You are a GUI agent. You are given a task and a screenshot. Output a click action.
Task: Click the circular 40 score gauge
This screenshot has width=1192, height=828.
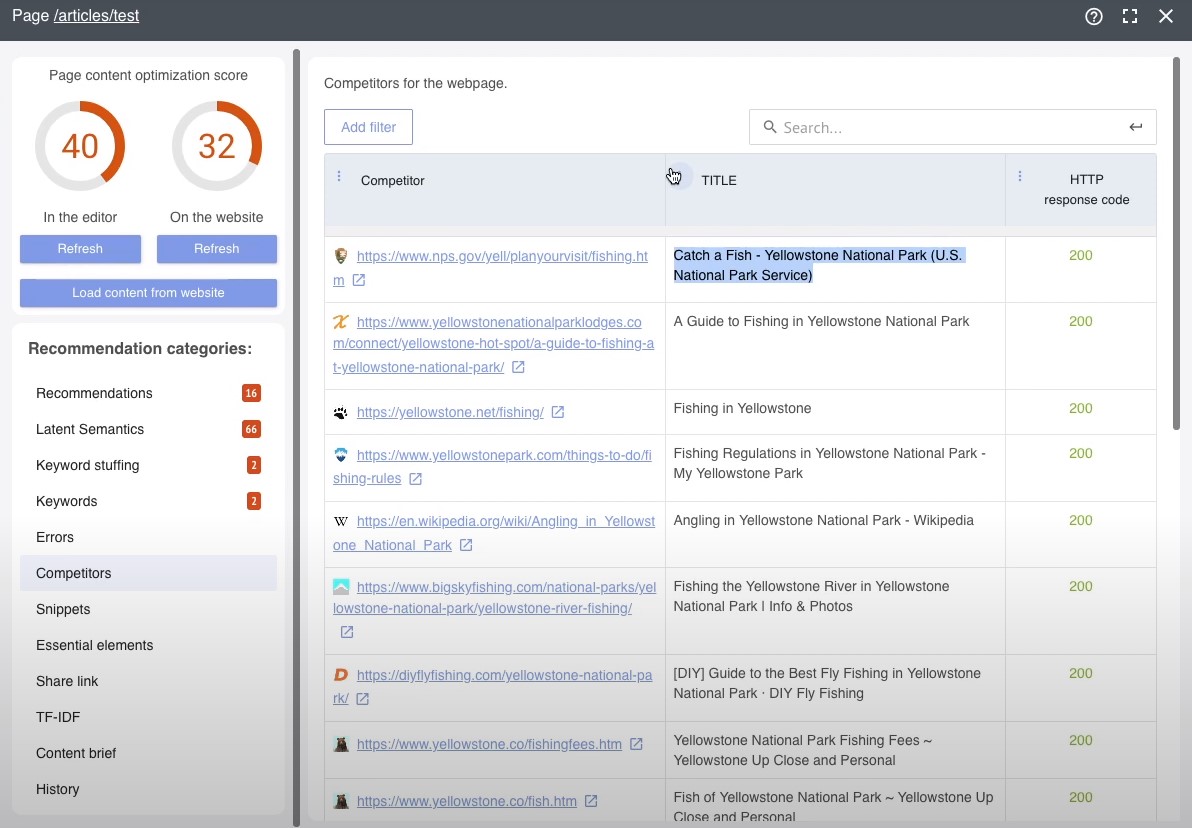click(80, 146)
